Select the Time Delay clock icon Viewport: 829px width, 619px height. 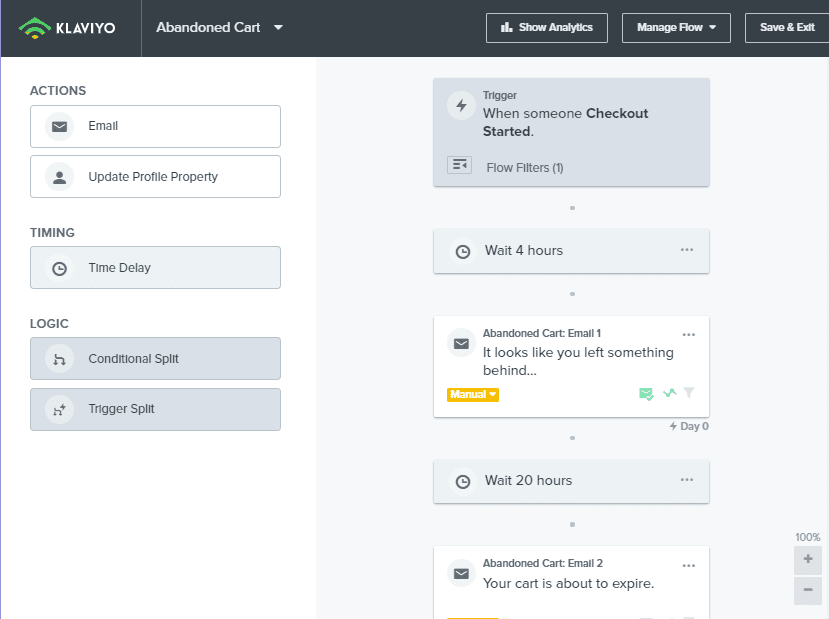tap(60, 268)
